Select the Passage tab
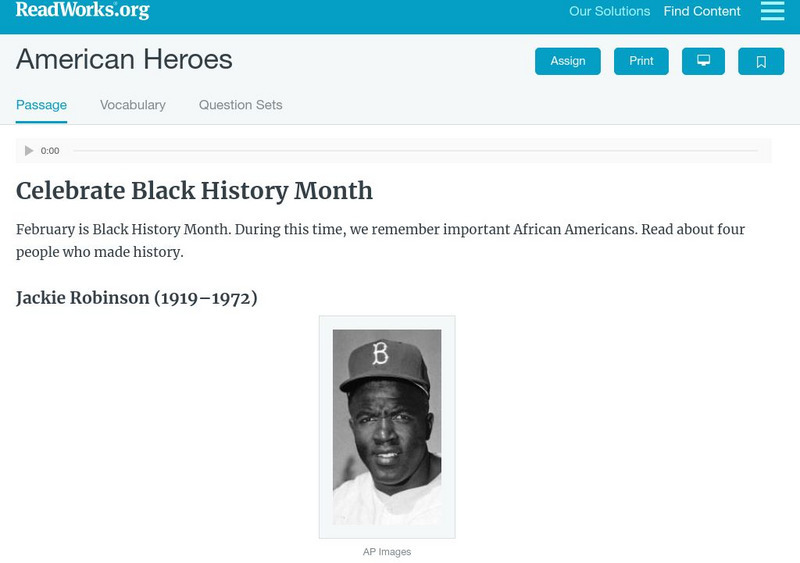The width and height of the screenshot is (800, 563). 41,105
